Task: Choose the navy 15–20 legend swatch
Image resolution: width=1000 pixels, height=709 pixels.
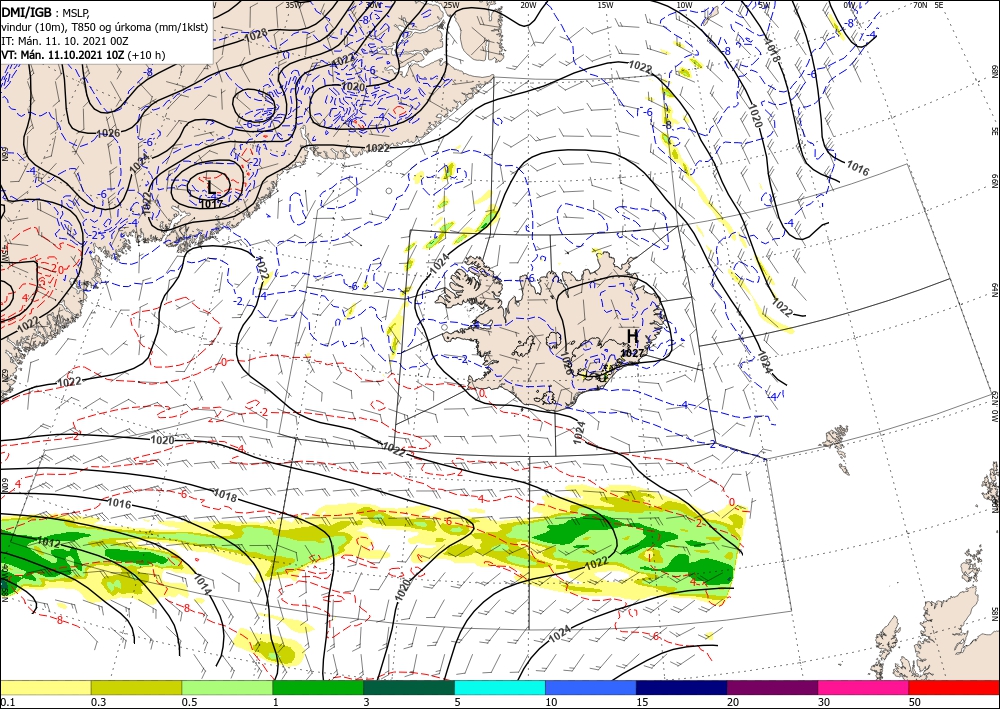Action: [682, 687]
